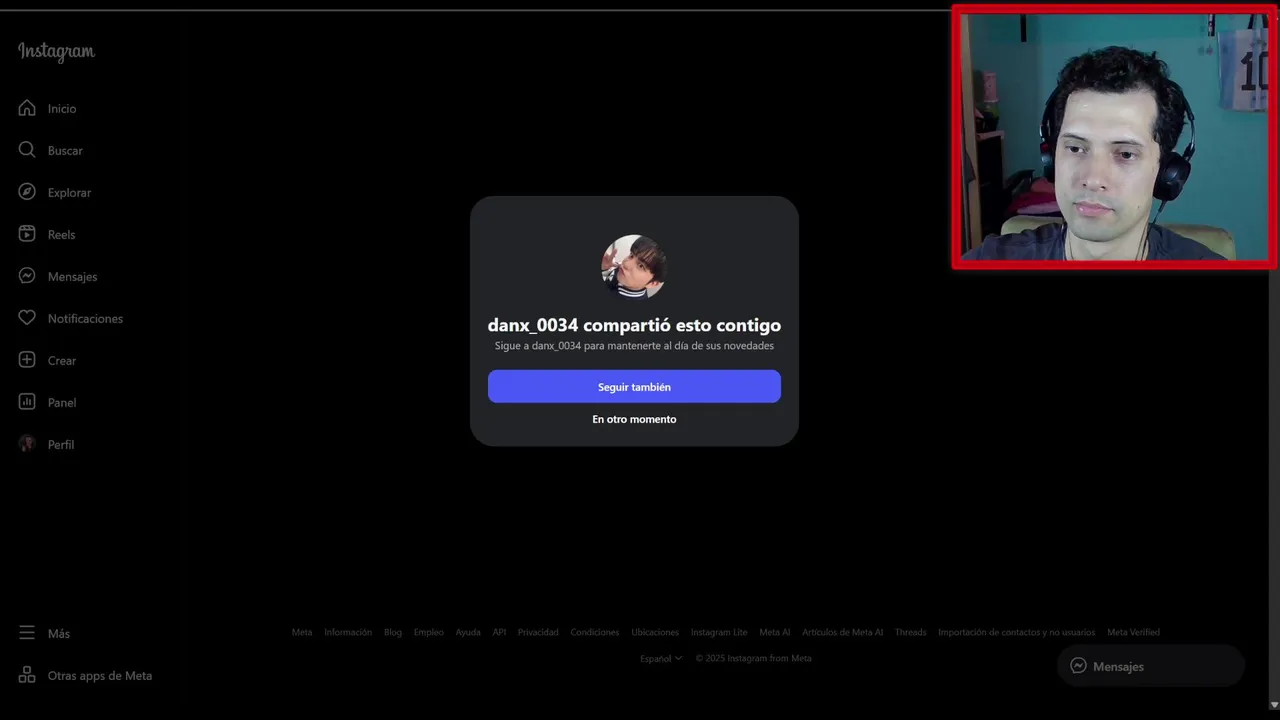Open Más label in sidebar

[59, 634]
